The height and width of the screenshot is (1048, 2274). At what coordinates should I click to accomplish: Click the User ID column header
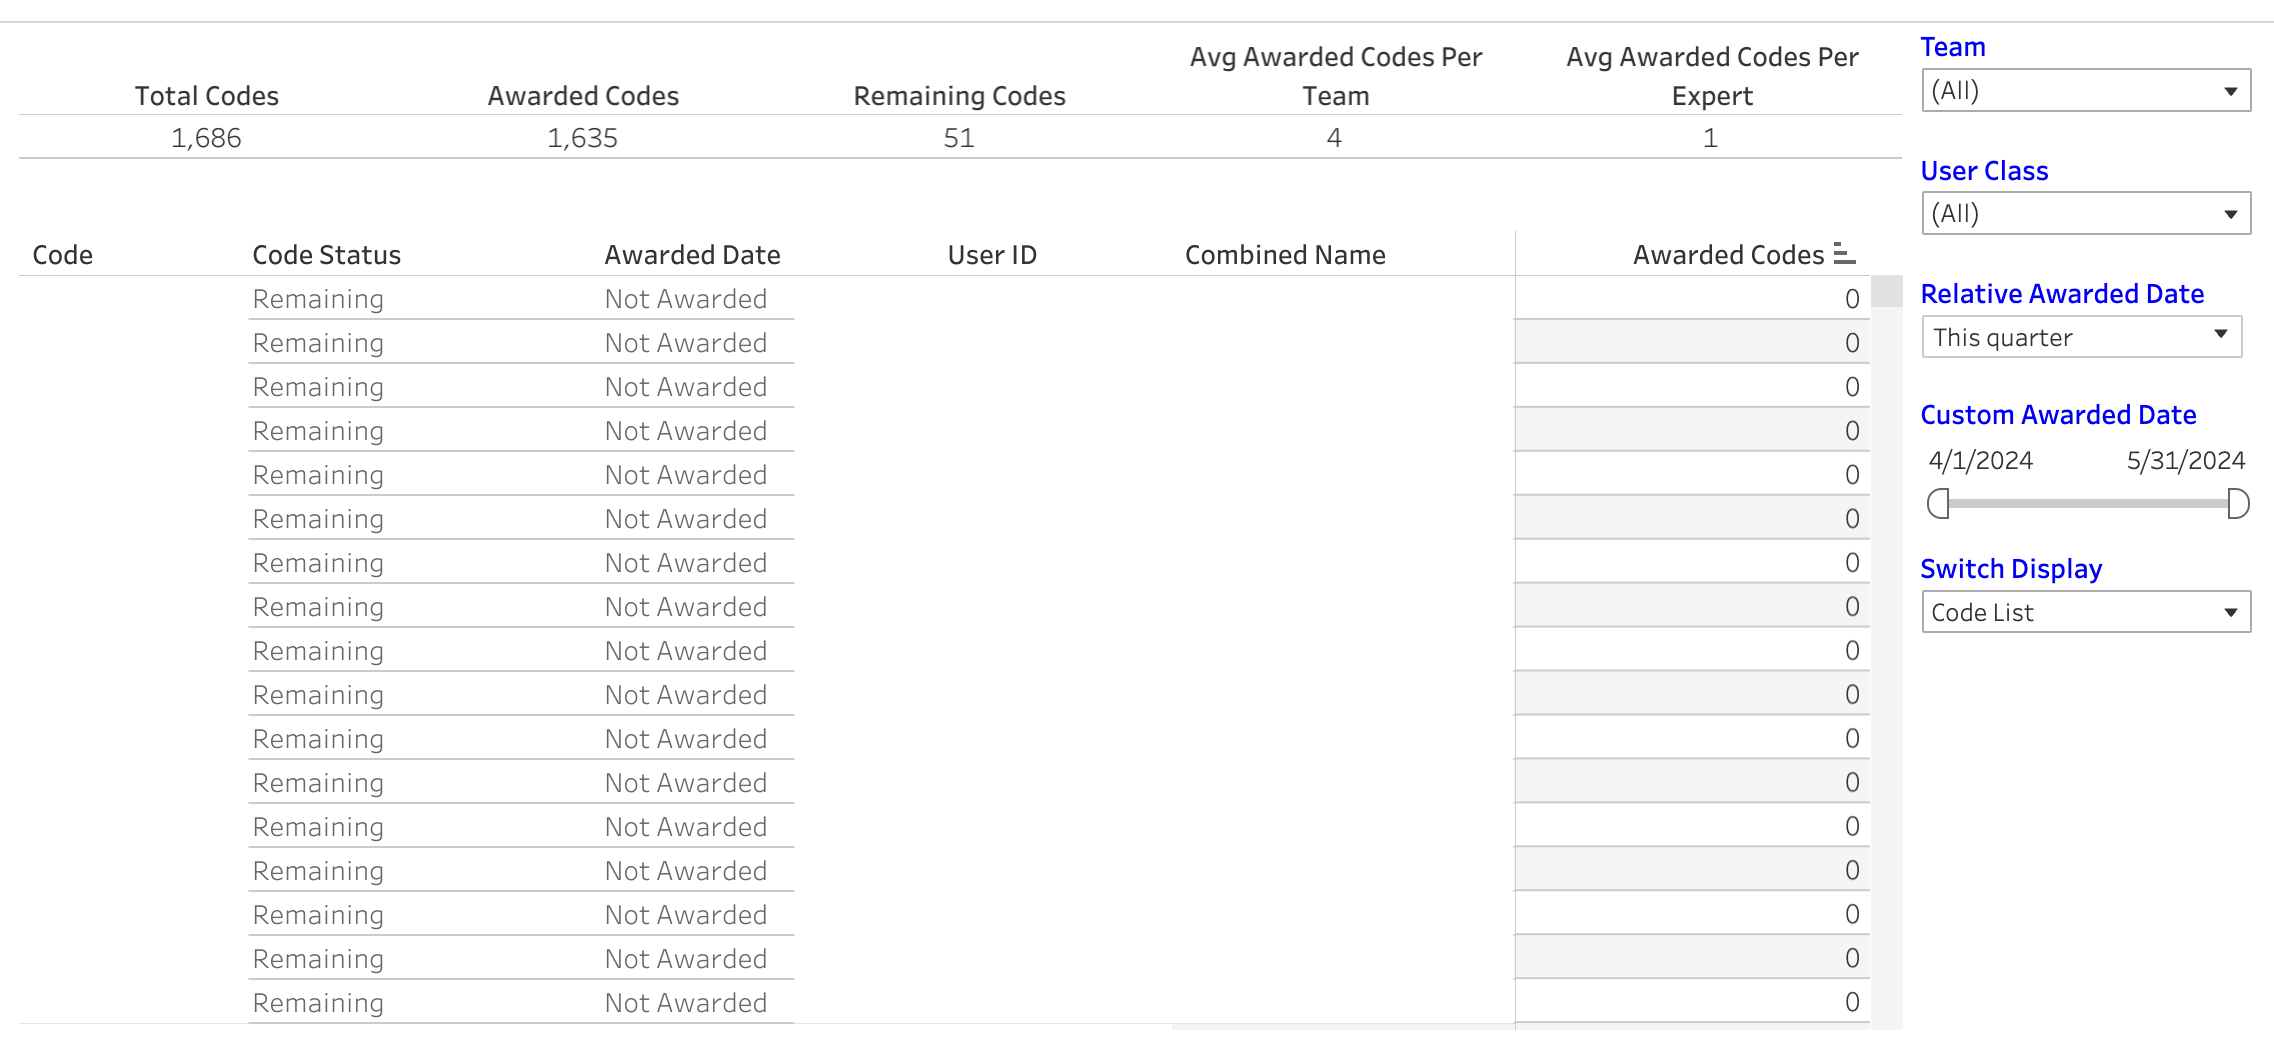pyautogui.click(x=992, y=255)
